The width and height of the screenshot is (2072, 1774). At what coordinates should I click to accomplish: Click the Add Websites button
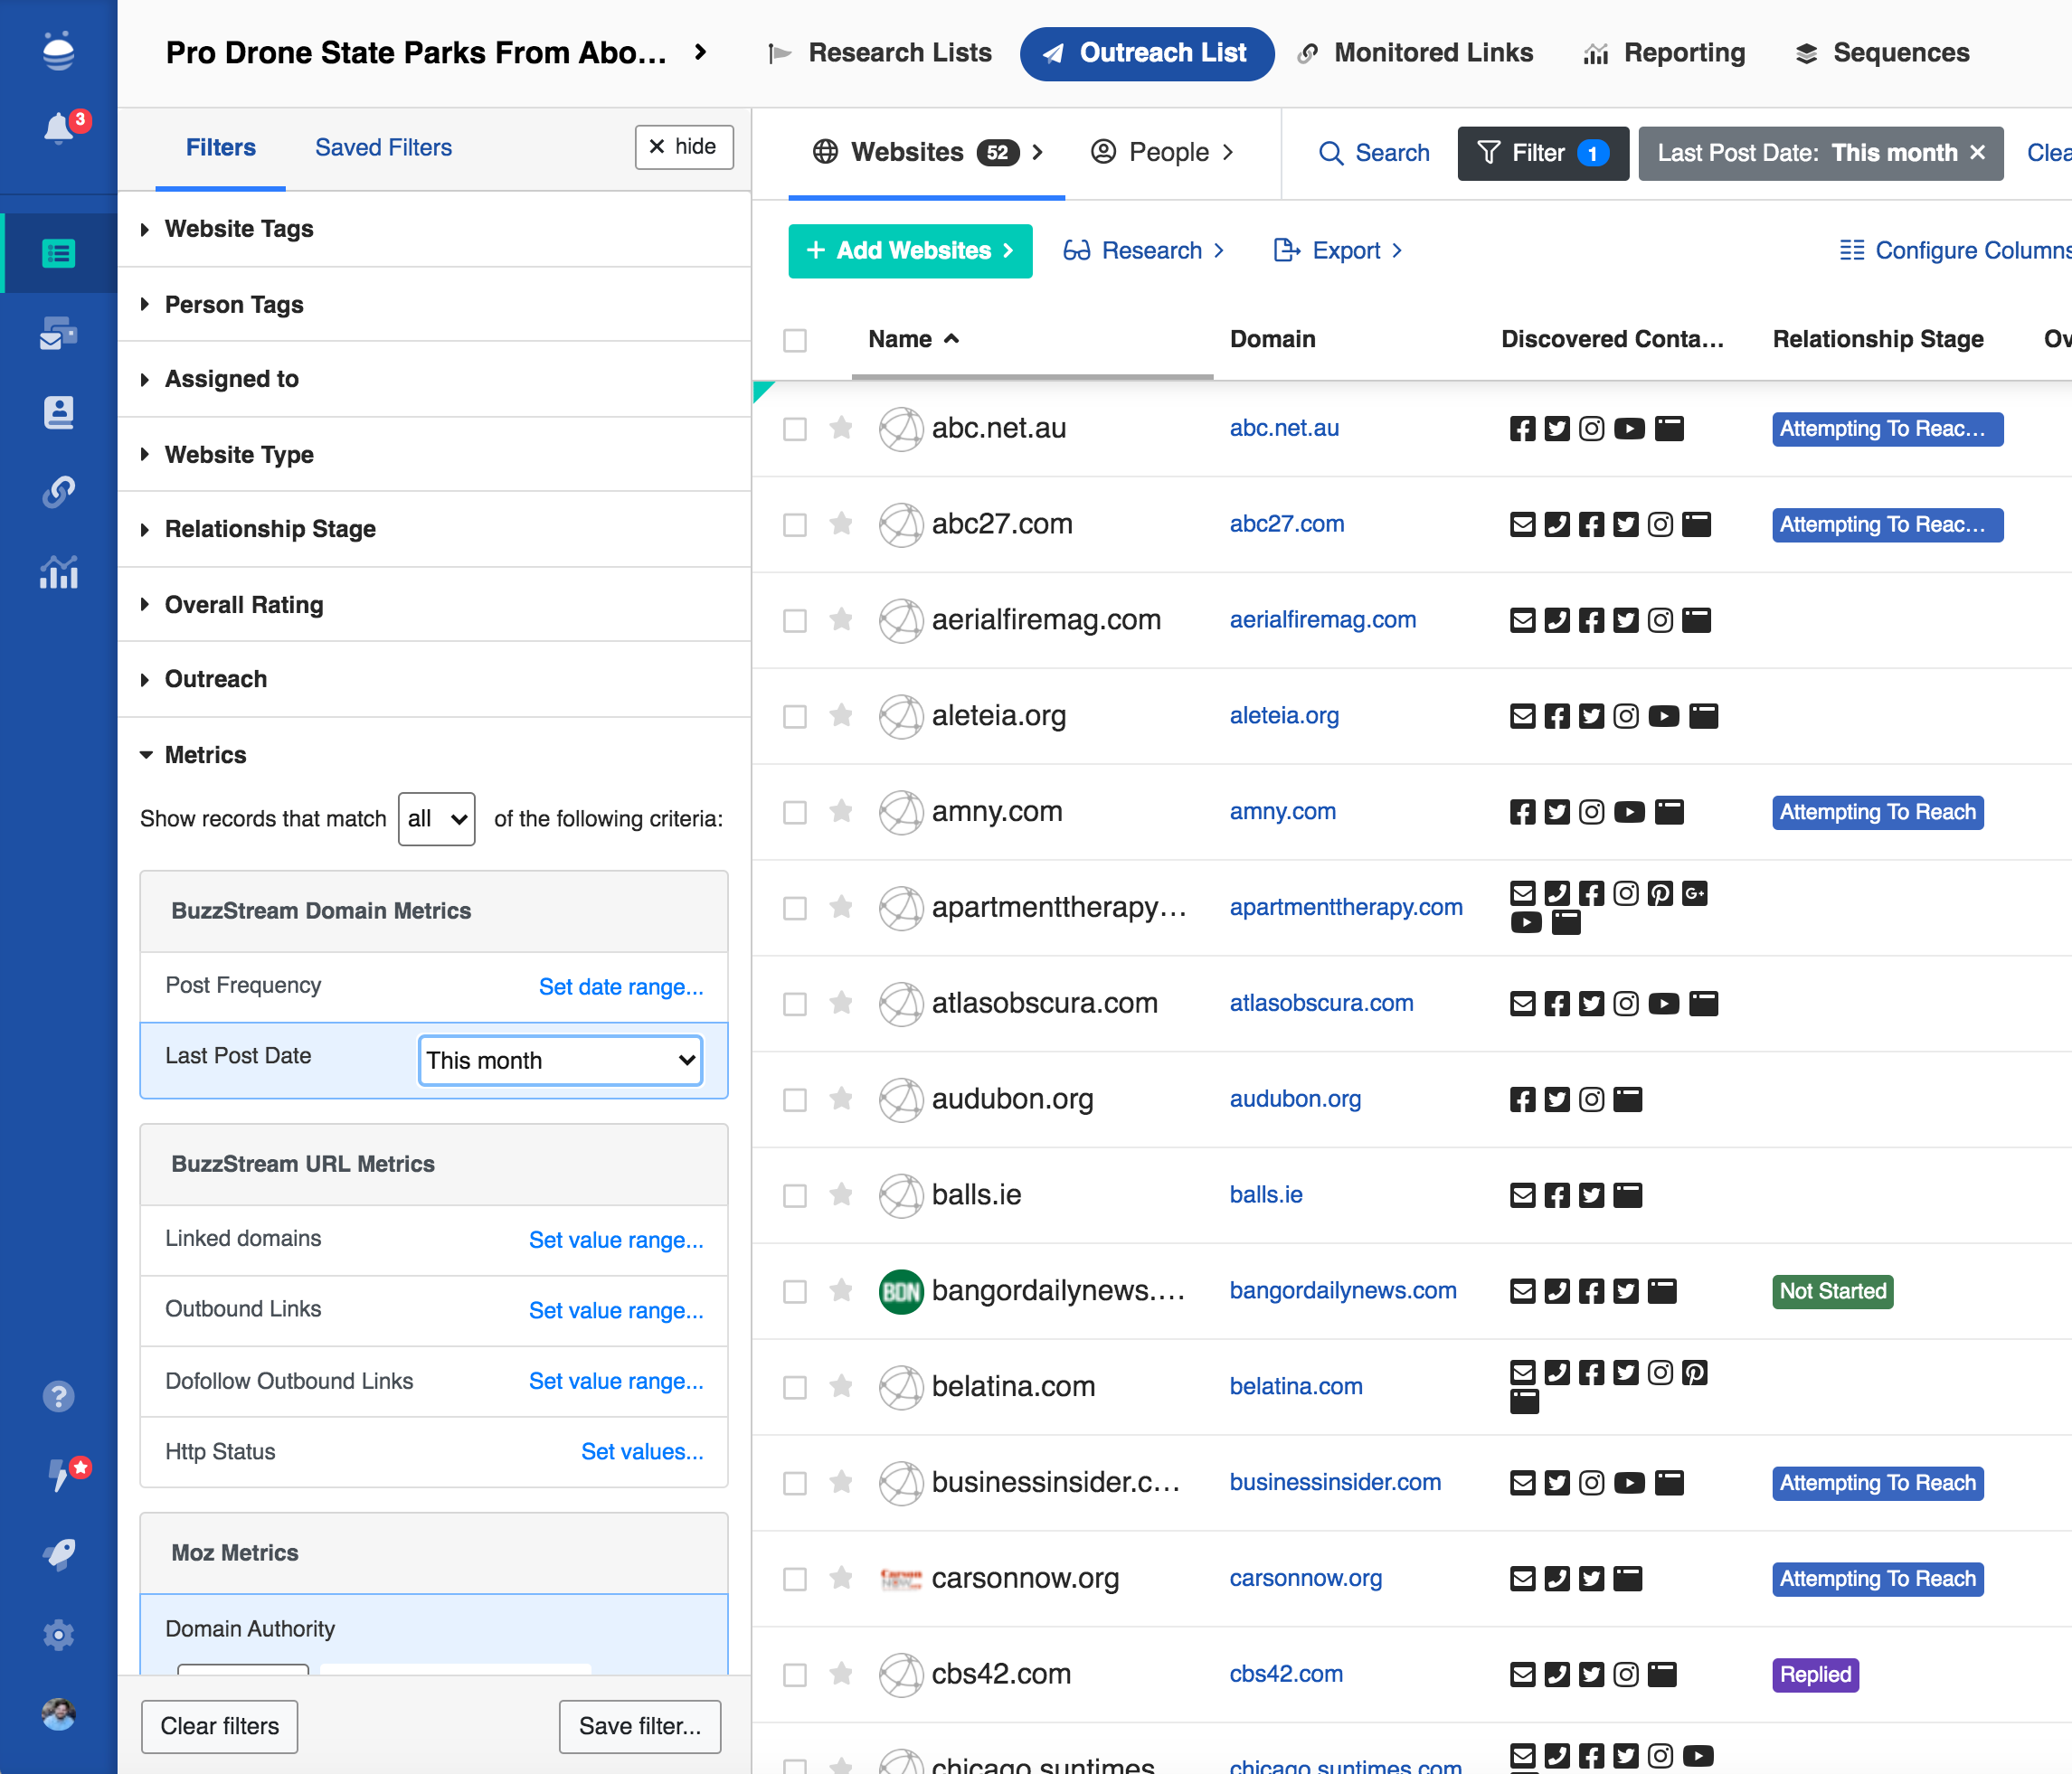click(910, 250)
